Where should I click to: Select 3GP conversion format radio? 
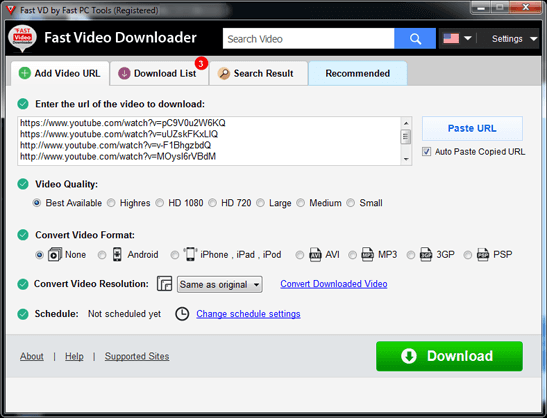click(x=411, y=255)
